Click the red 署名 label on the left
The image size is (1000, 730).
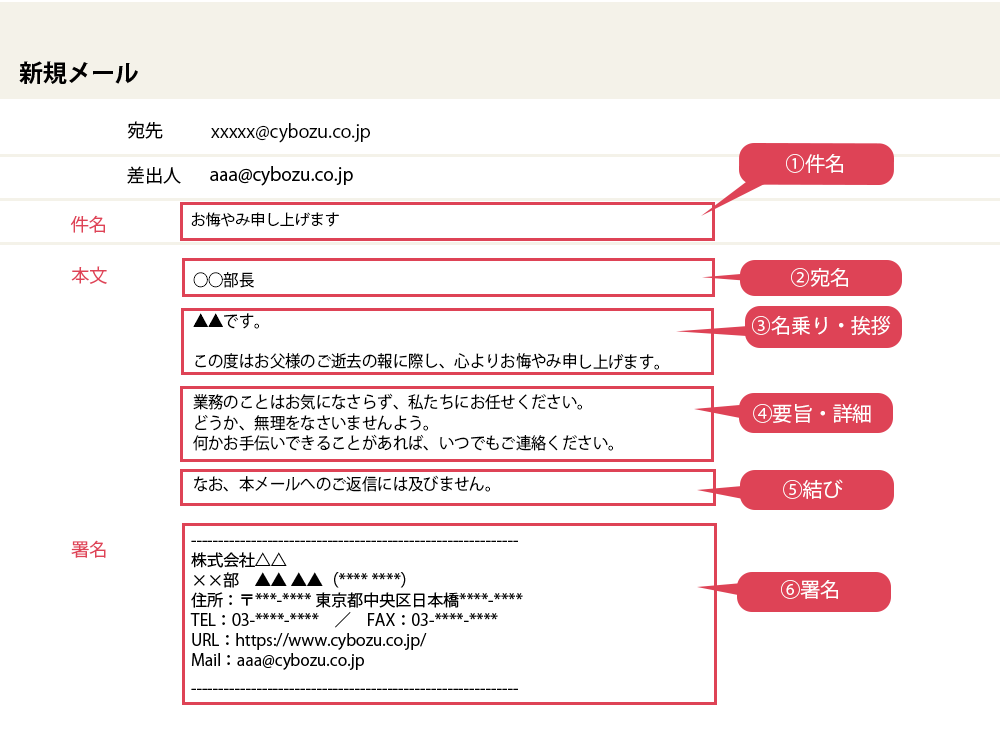click(x=89, y=550)
